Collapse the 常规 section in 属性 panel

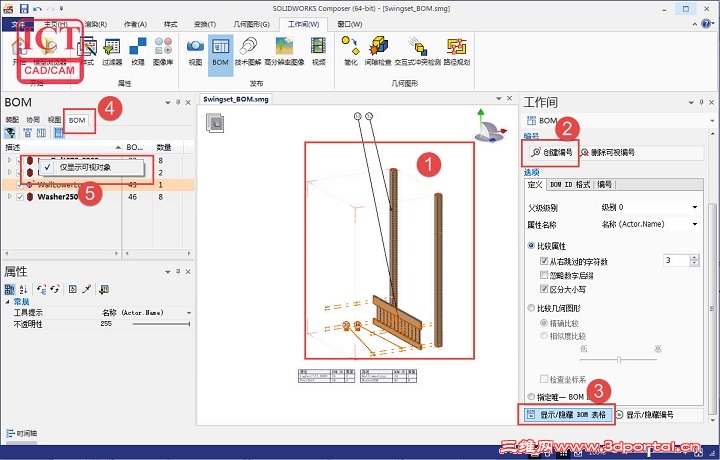click(7, 302)
